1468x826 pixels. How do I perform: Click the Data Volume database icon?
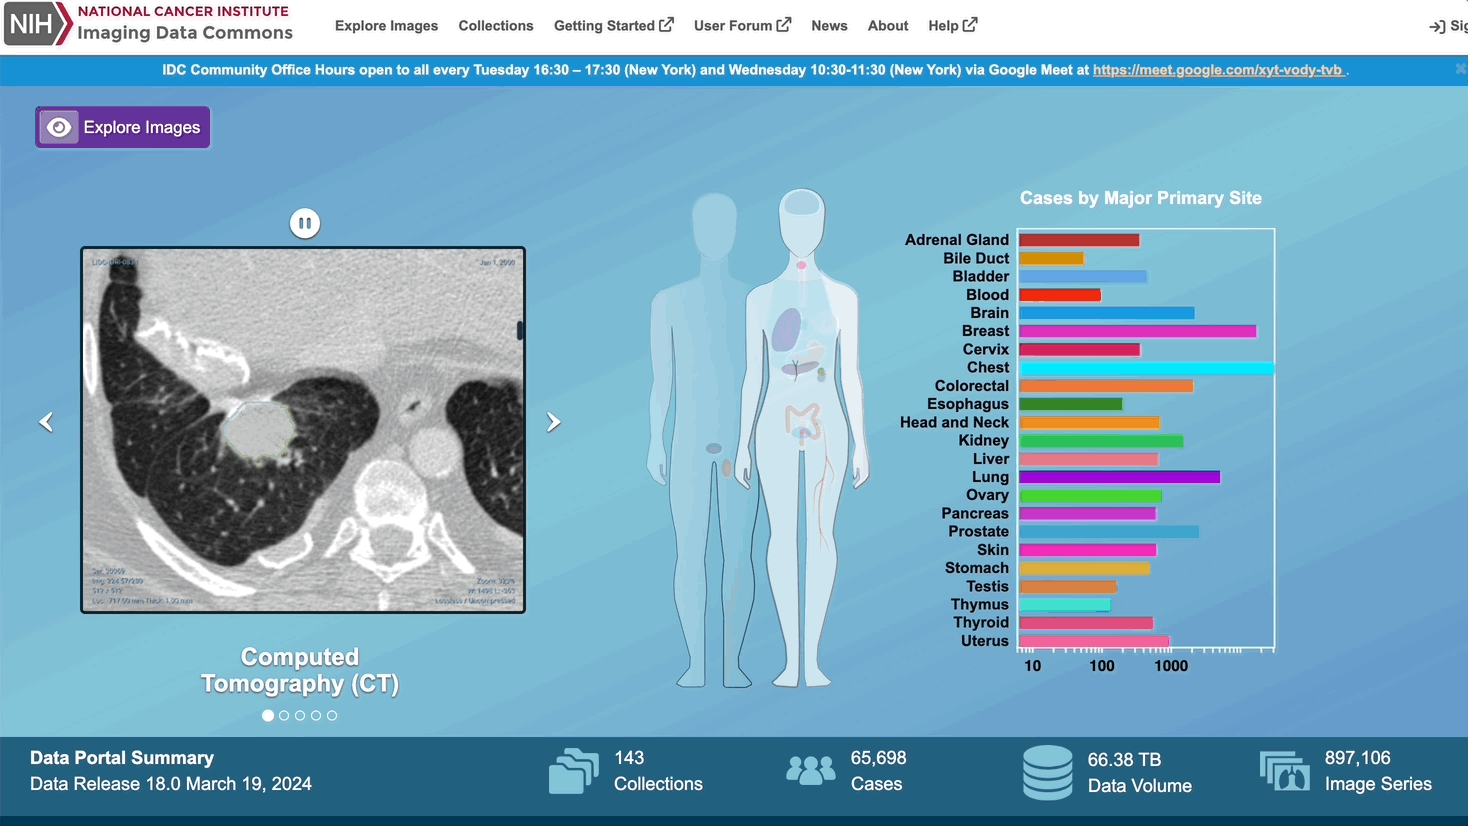1047,772
